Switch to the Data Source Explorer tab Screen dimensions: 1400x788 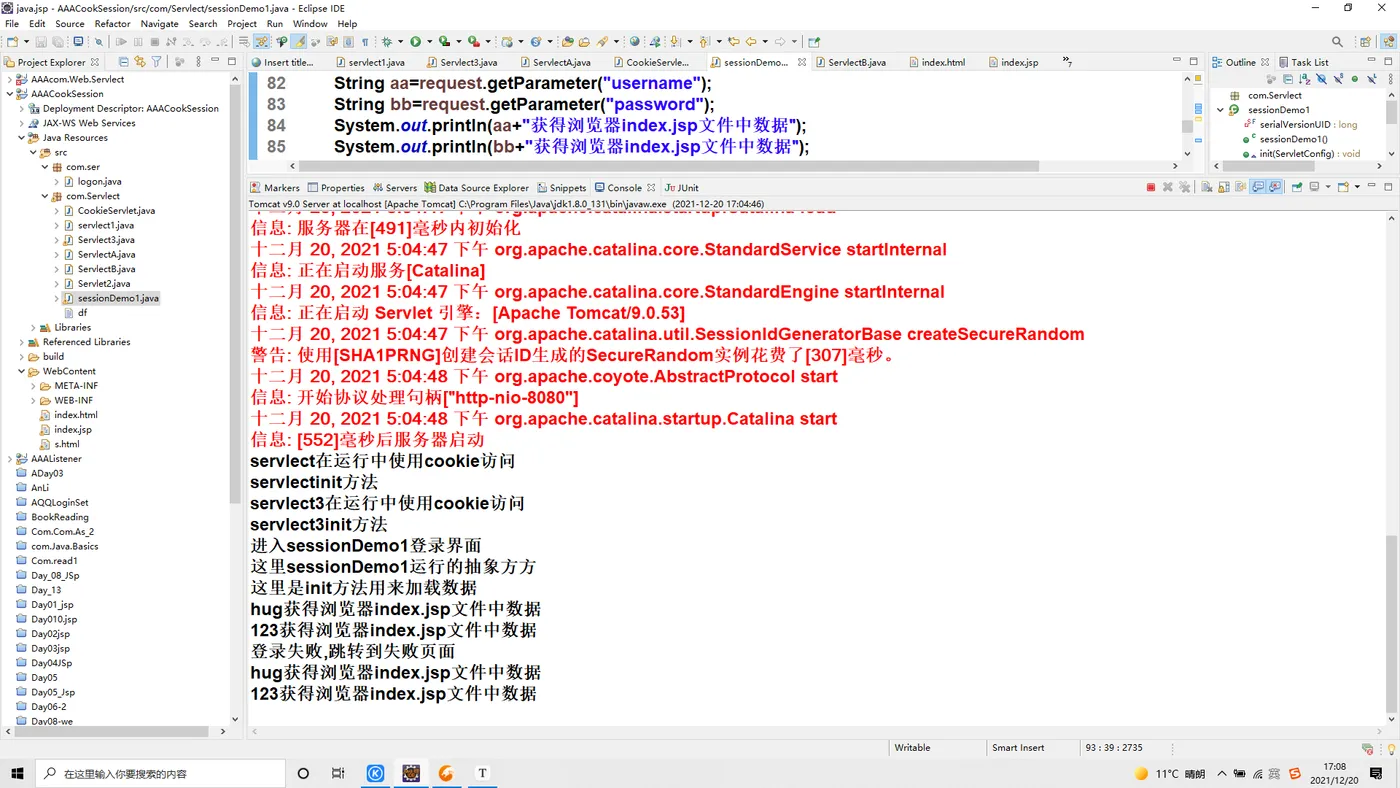click(477, 187)
